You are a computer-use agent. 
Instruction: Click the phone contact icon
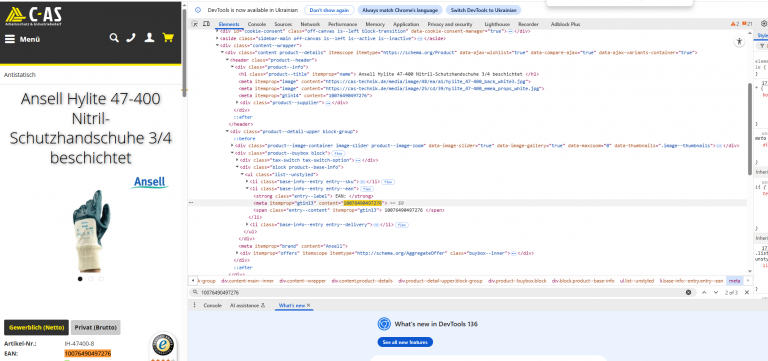(131, 38)
